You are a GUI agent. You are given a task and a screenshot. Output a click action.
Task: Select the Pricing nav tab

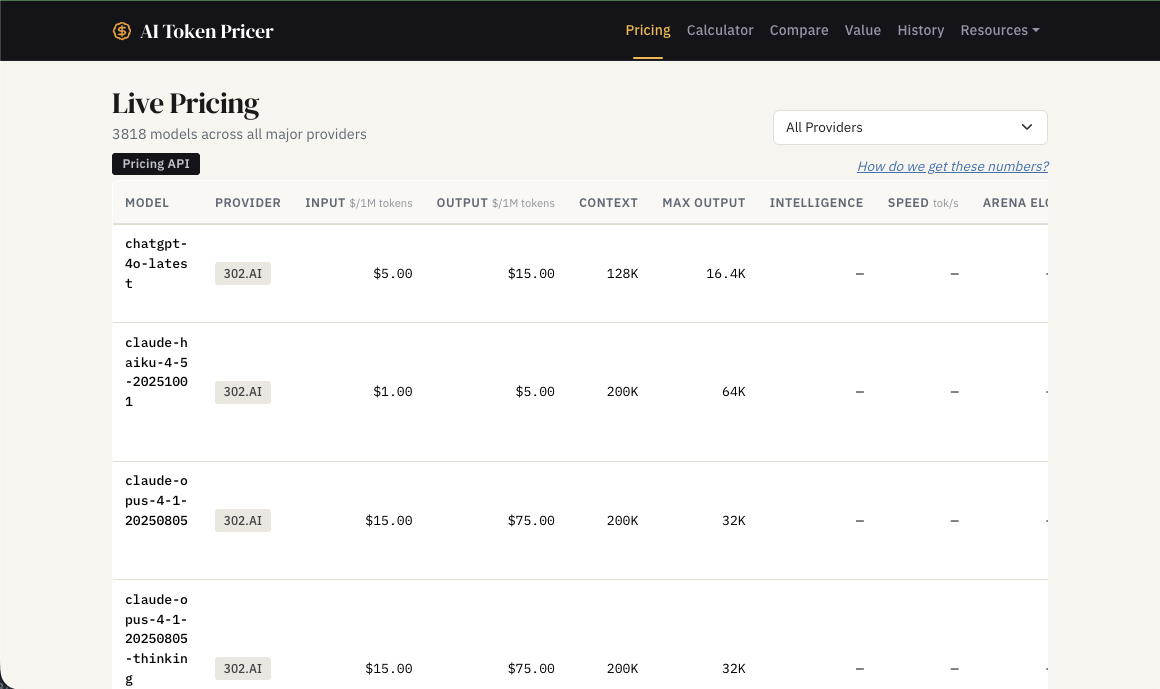pyautogui.click(x=648, y=30)
